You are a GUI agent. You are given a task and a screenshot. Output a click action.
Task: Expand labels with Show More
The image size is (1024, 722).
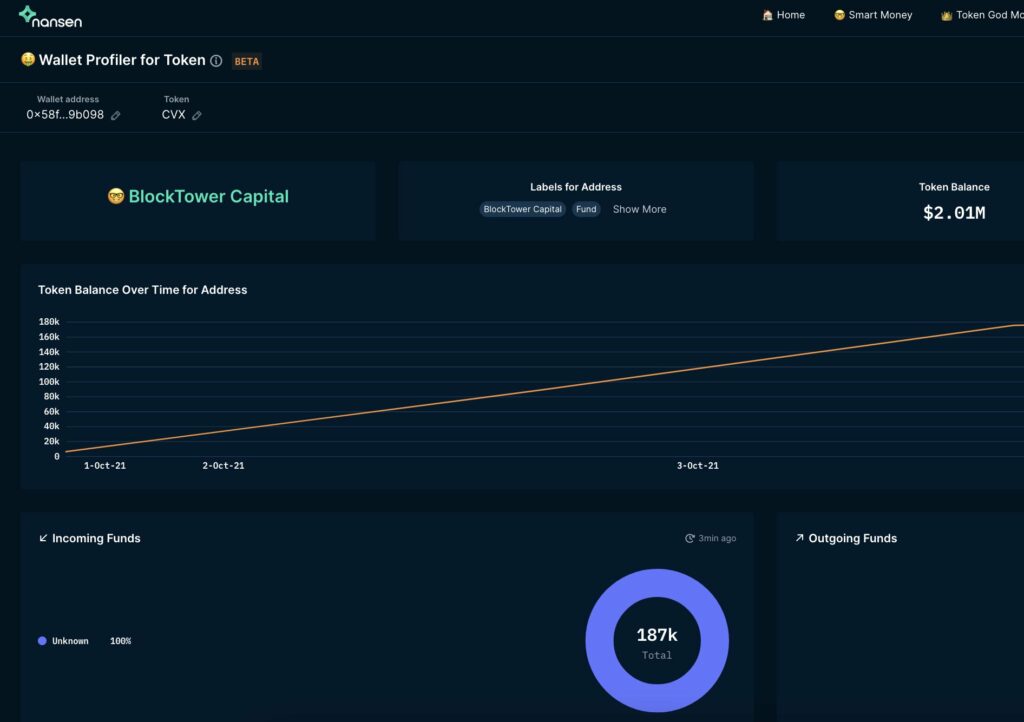pos(639,209)
